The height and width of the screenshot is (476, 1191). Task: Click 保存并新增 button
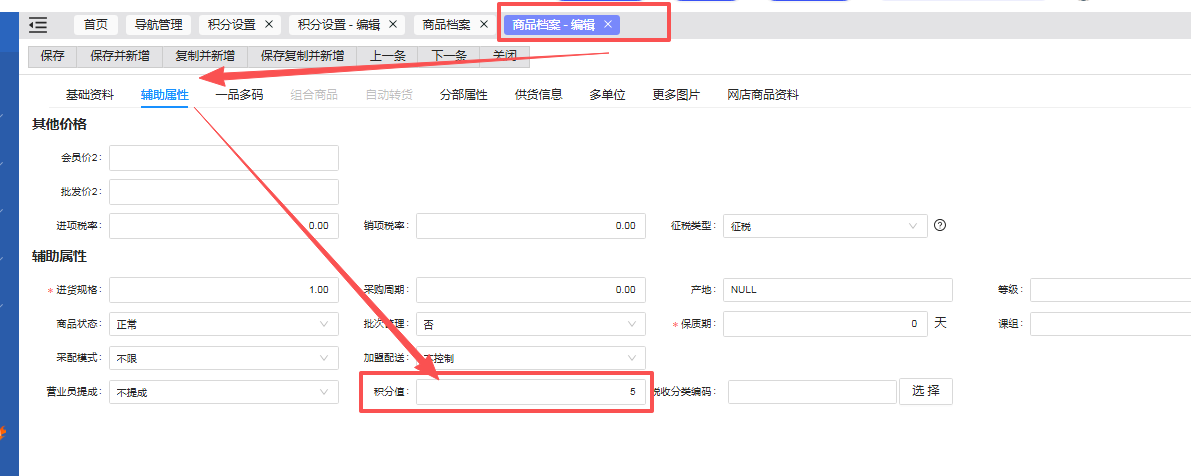coord(119,56)
